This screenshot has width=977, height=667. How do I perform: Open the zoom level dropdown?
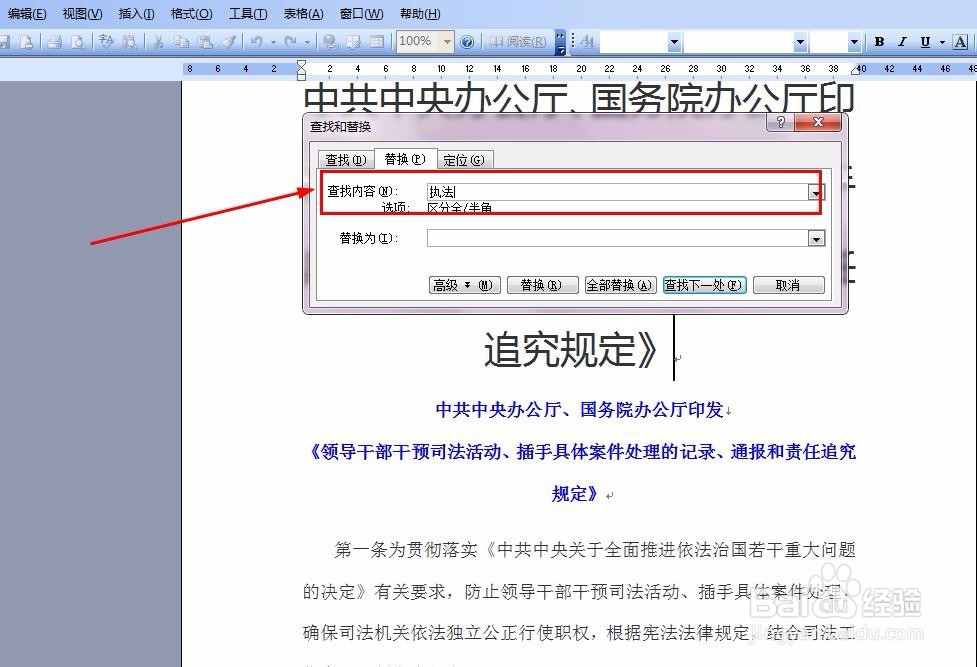click(446, 42)
